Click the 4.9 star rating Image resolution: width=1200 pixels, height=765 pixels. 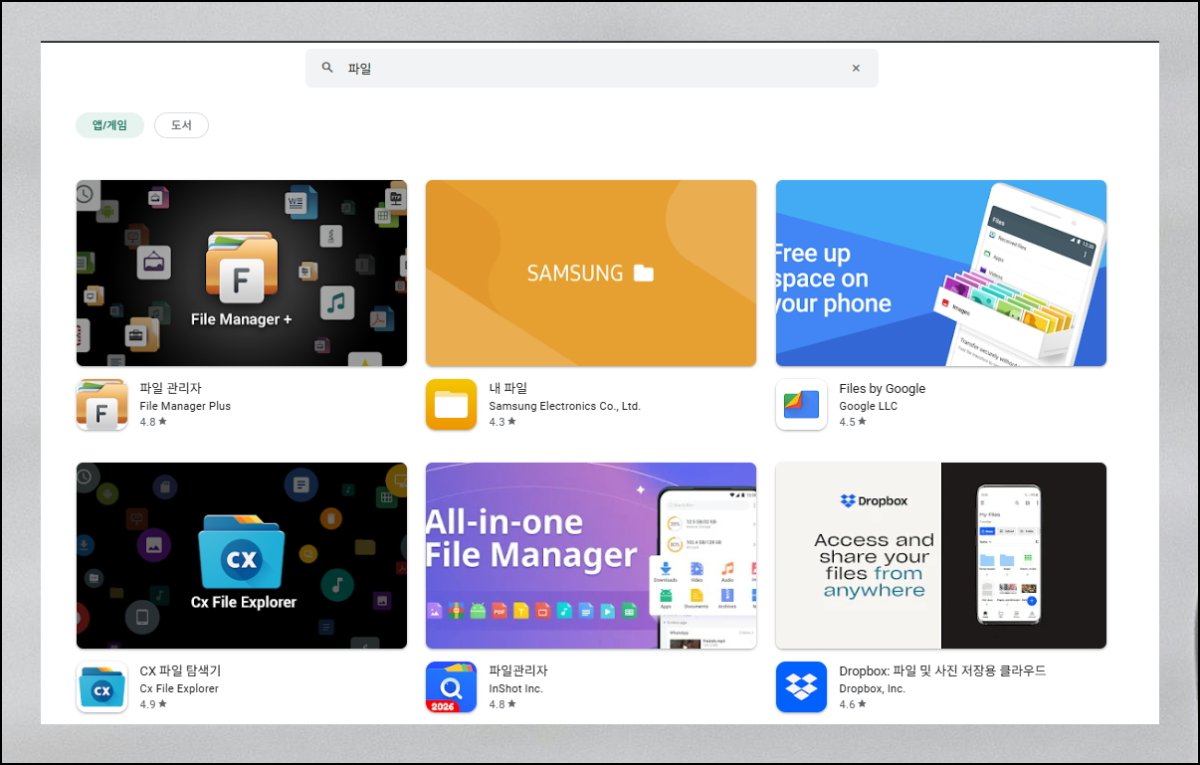click(153, 704)
